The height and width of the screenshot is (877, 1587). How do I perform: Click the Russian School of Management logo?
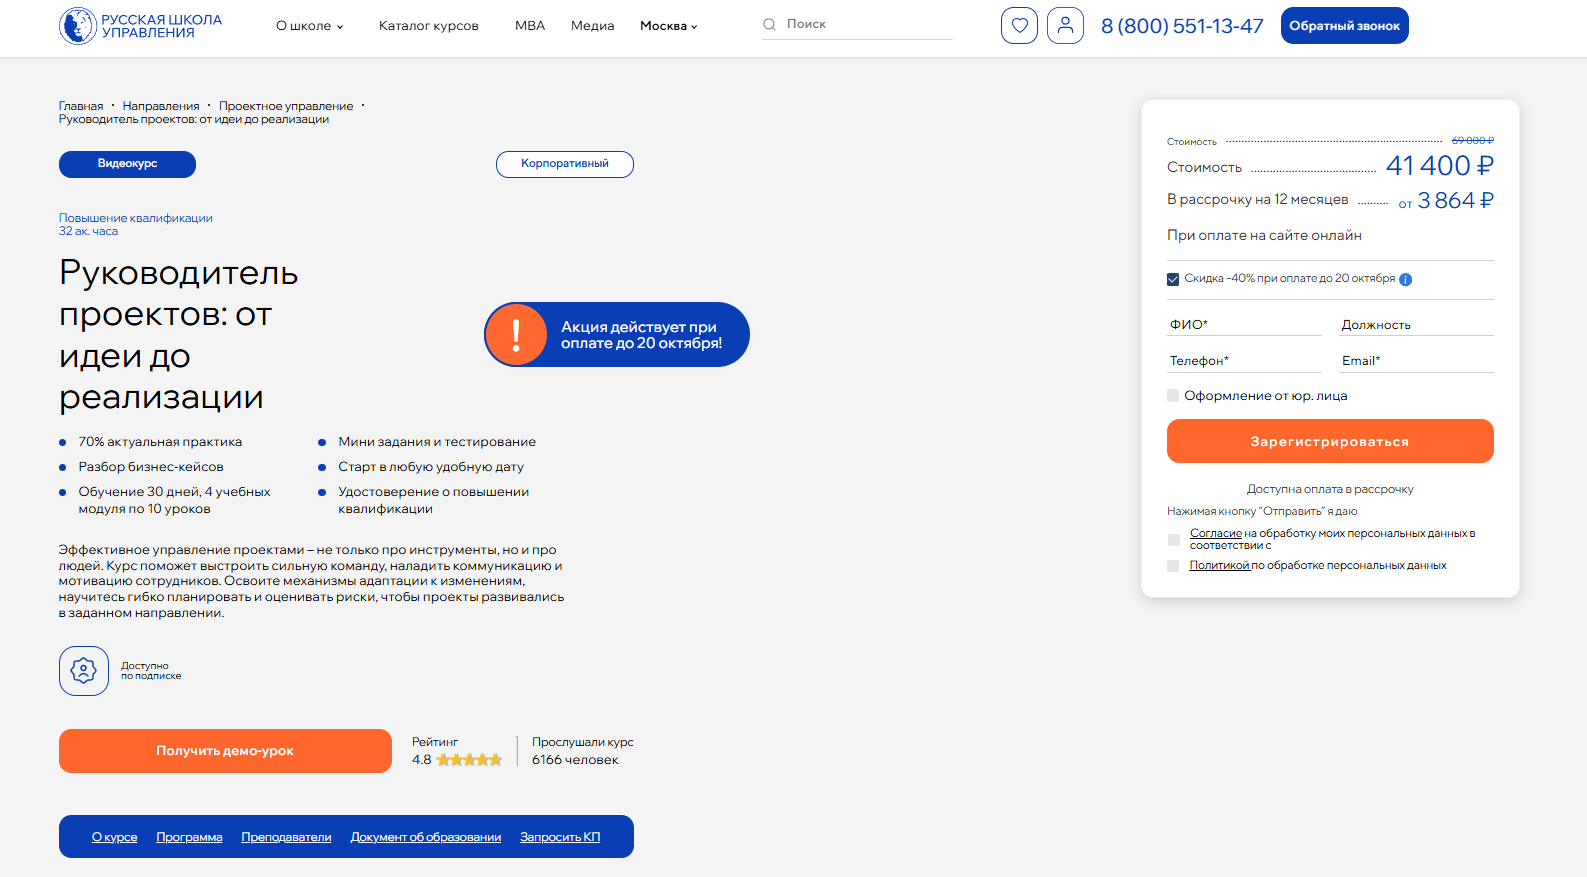[140, 26]
